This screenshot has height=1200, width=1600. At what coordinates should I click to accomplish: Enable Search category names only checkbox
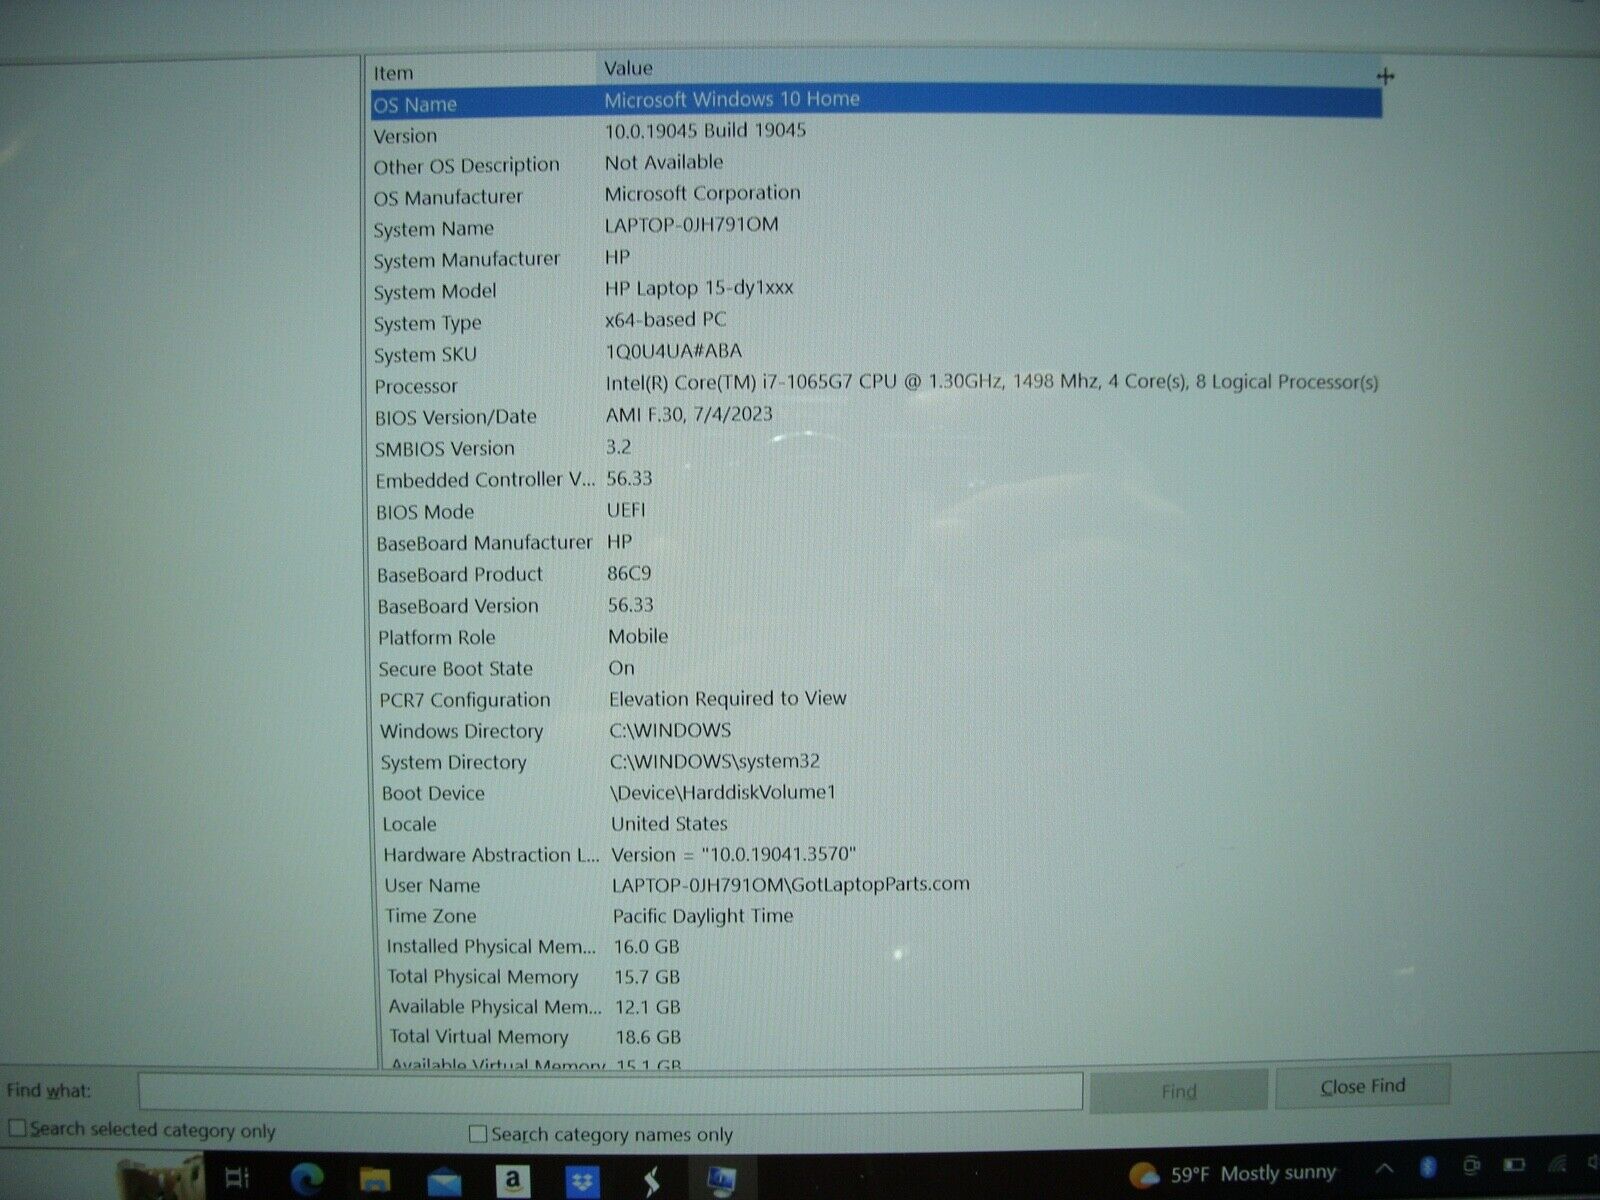478,1134
